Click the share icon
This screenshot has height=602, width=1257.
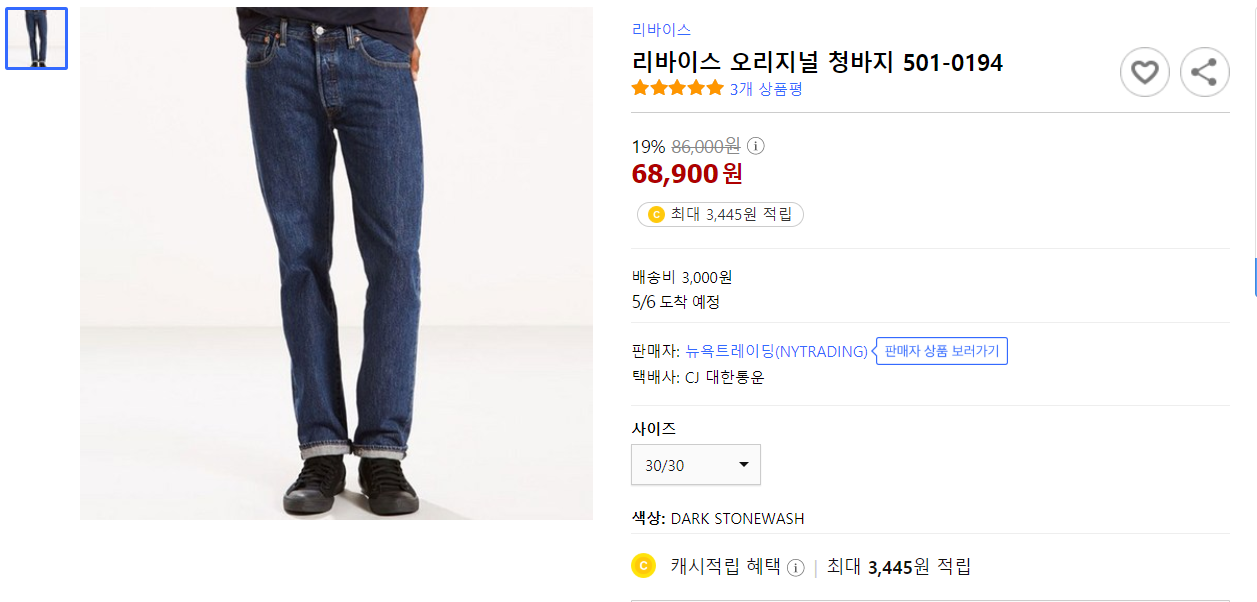point(1204,72)
